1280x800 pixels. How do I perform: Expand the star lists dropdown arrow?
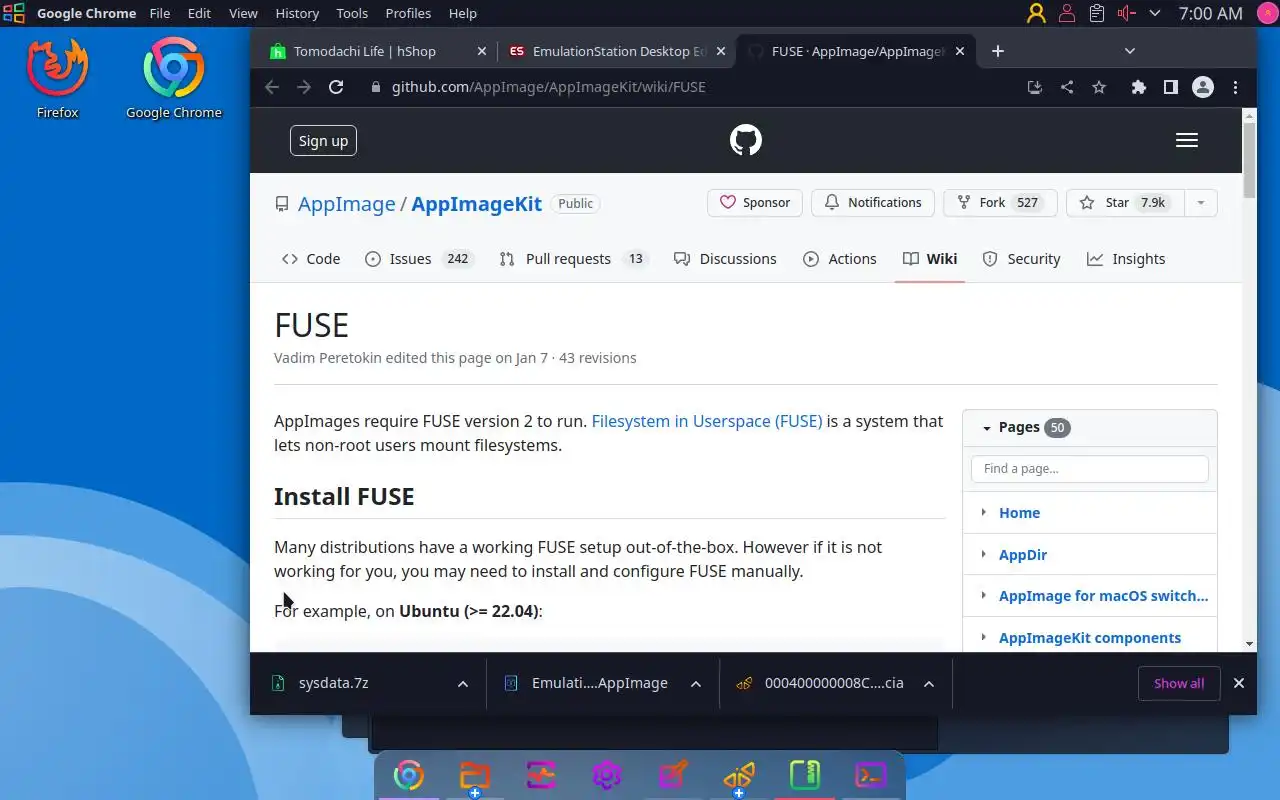pos(1200,202)
